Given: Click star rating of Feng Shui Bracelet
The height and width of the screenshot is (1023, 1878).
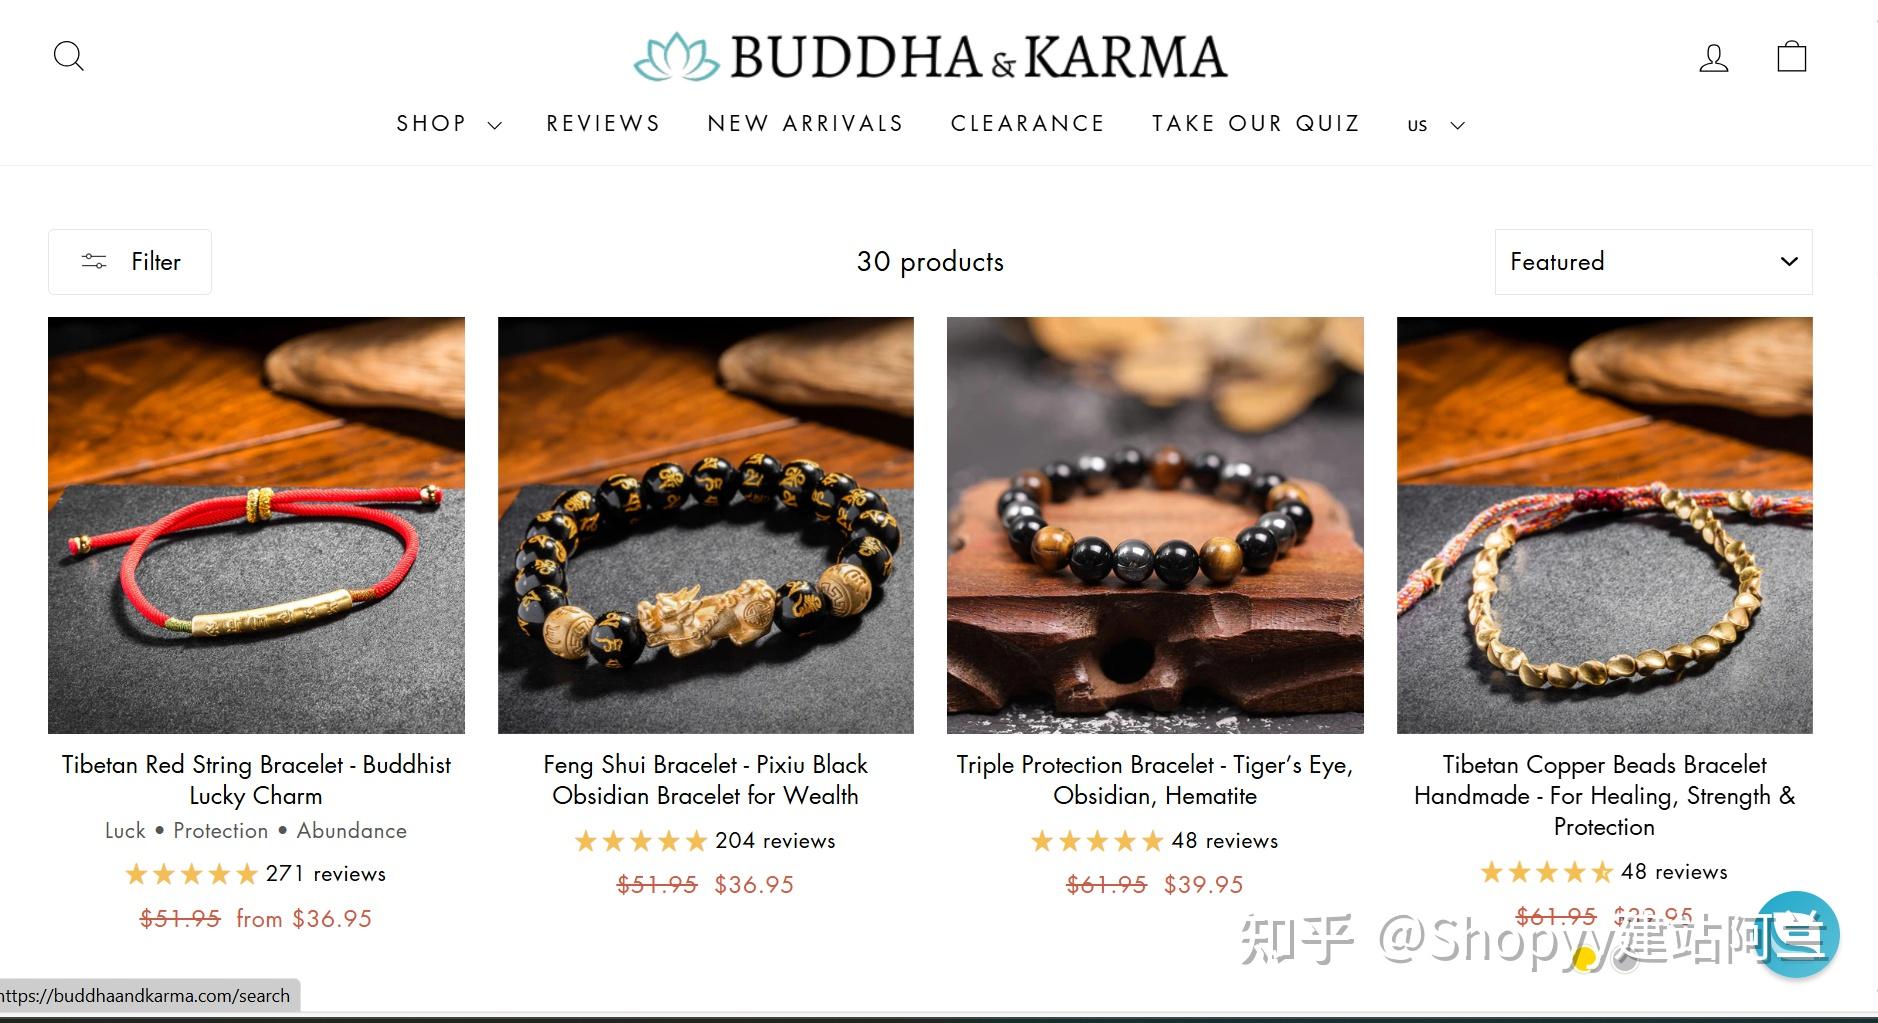Looking at the screenshot, I should (x=641, y=841).
